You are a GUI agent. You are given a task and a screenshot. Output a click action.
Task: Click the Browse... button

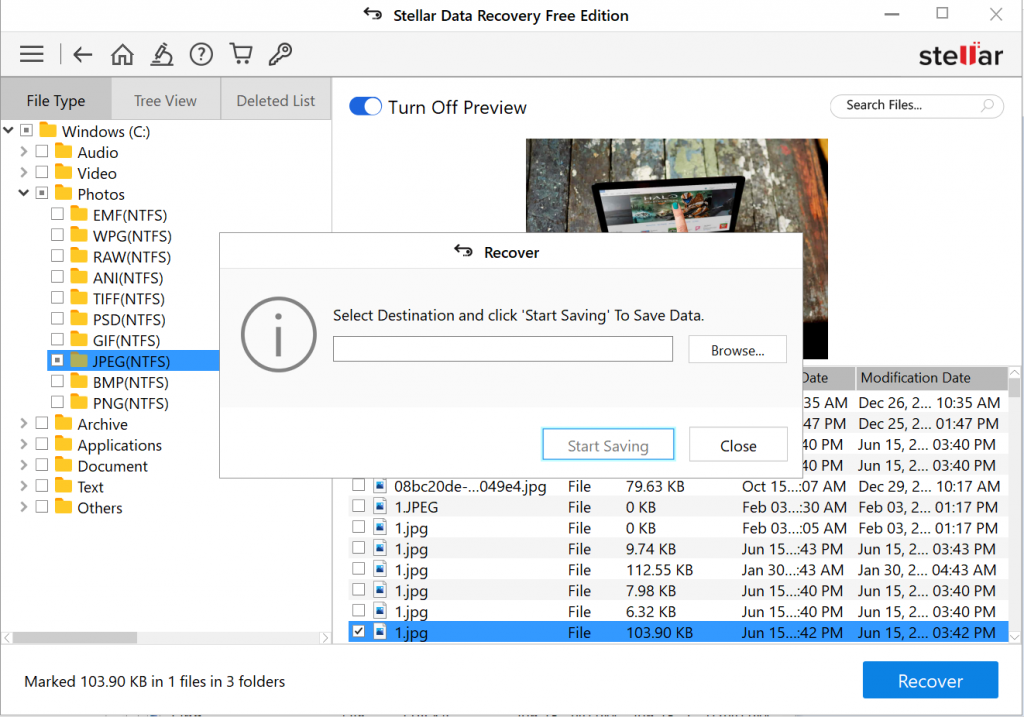coord(737,350)
